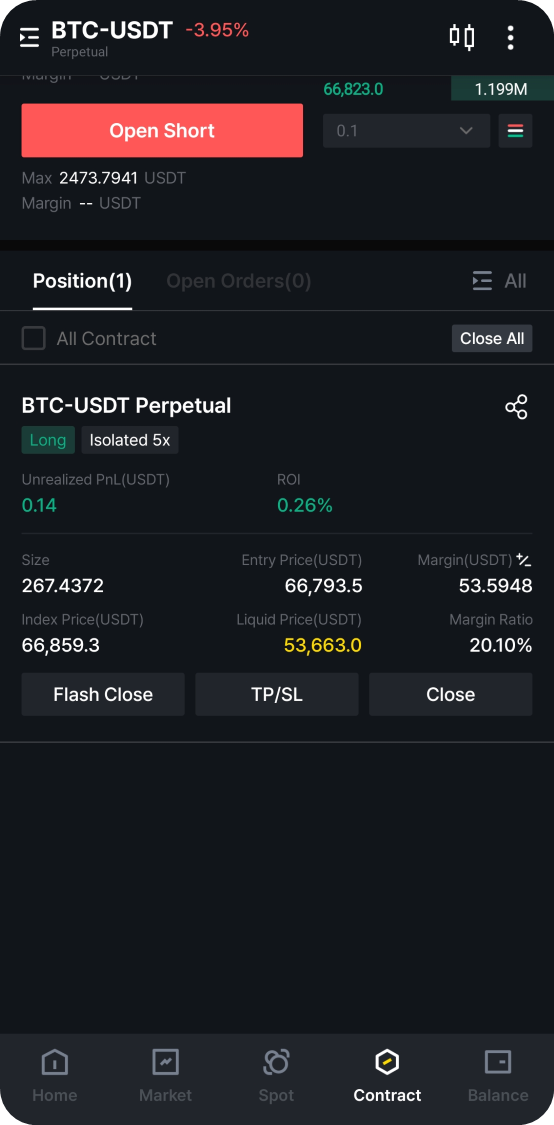Toggle order book layout icon
Image resolution: width=554 pixels, height=1125 pixels.
click(x=515, y=131)
